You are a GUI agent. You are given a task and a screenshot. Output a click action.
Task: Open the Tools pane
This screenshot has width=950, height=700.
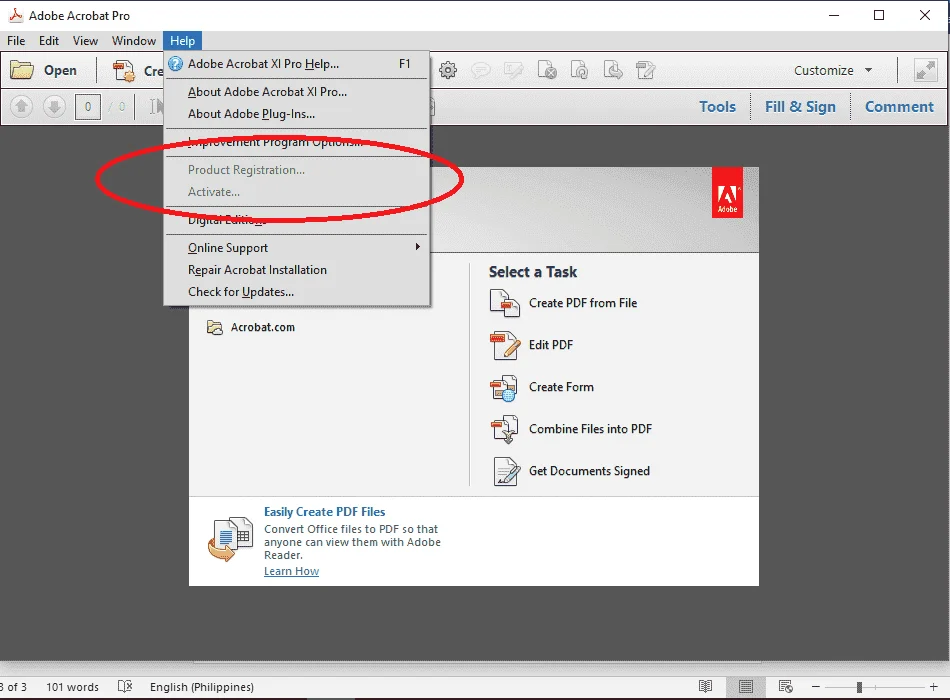[717, 107]
